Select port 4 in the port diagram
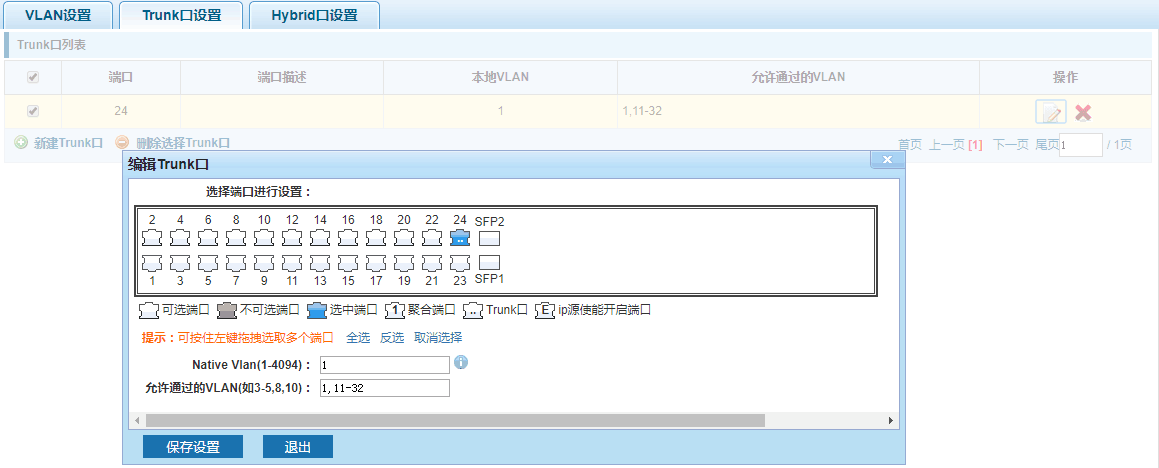The image size is (1159, 468). [x=180, y=238]
